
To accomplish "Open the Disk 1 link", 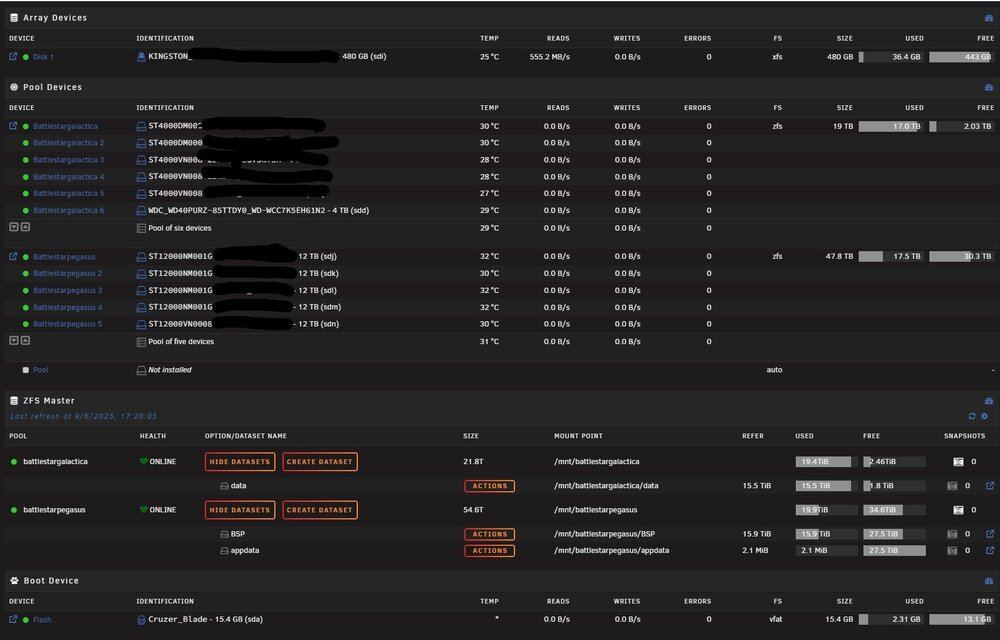I will (x=43, y=57).
